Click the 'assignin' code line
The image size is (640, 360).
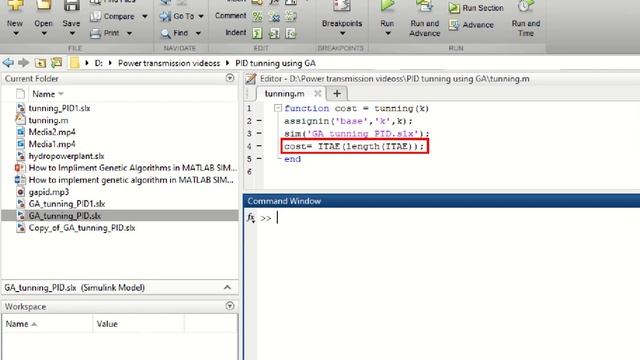click(349, 121)
